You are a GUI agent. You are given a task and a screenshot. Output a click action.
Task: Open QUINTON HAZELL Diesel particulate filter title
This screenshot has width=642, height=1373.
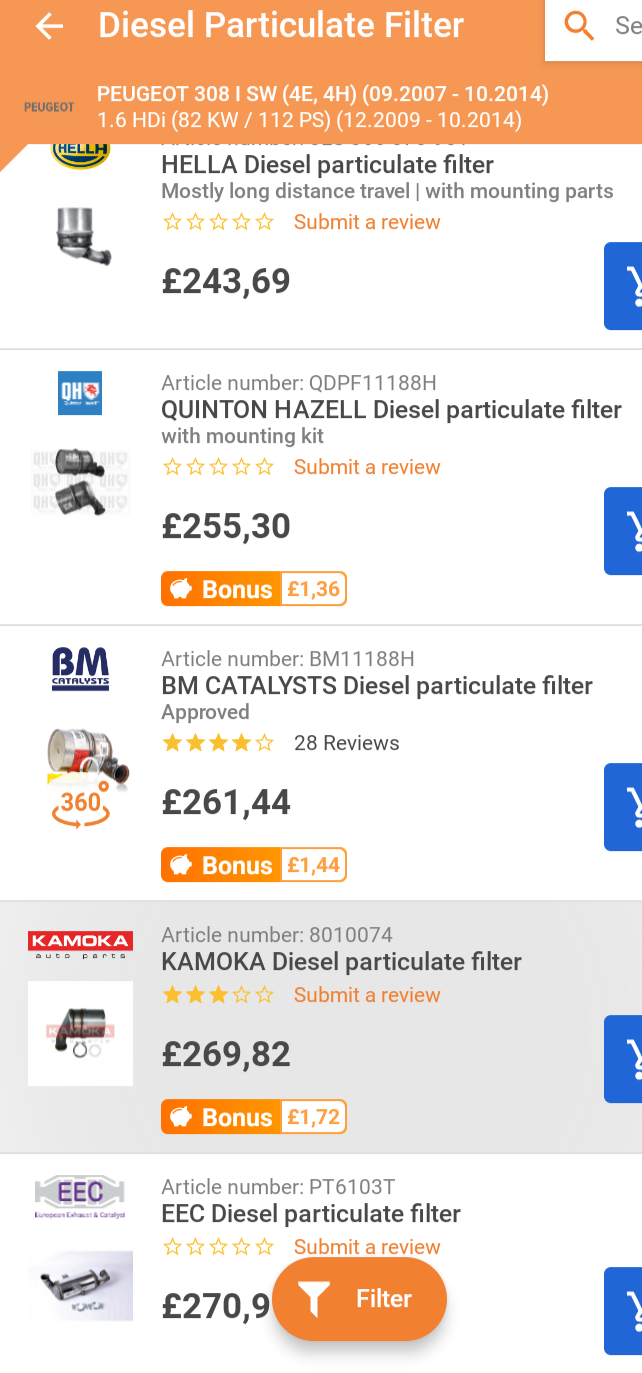click(391, 410)
